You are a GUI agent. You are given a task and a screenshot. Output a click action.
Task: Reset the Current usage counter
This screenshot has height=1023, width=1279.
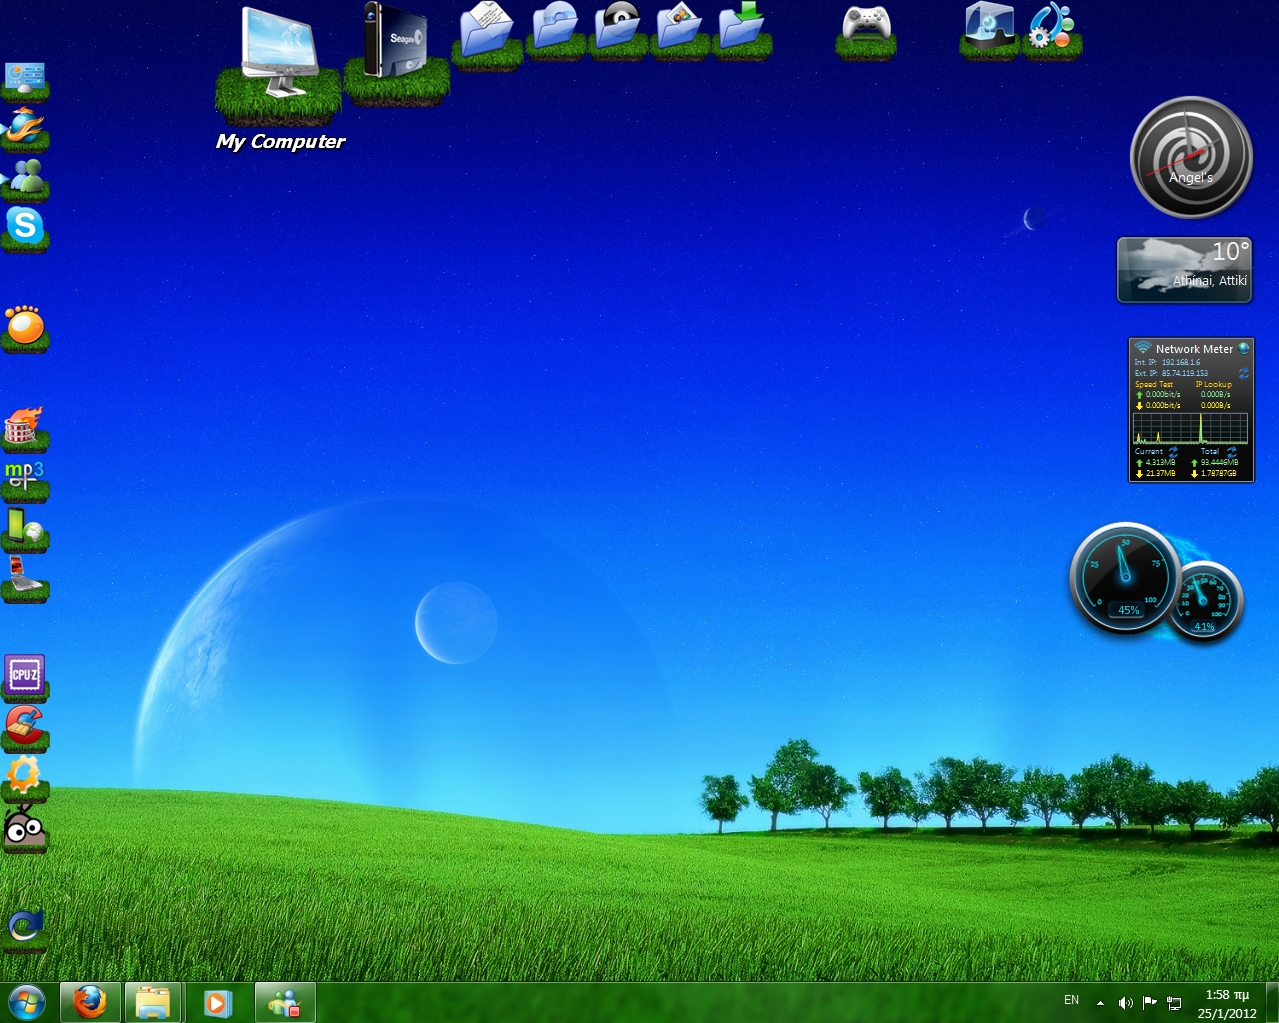[x=1174, y=452]
